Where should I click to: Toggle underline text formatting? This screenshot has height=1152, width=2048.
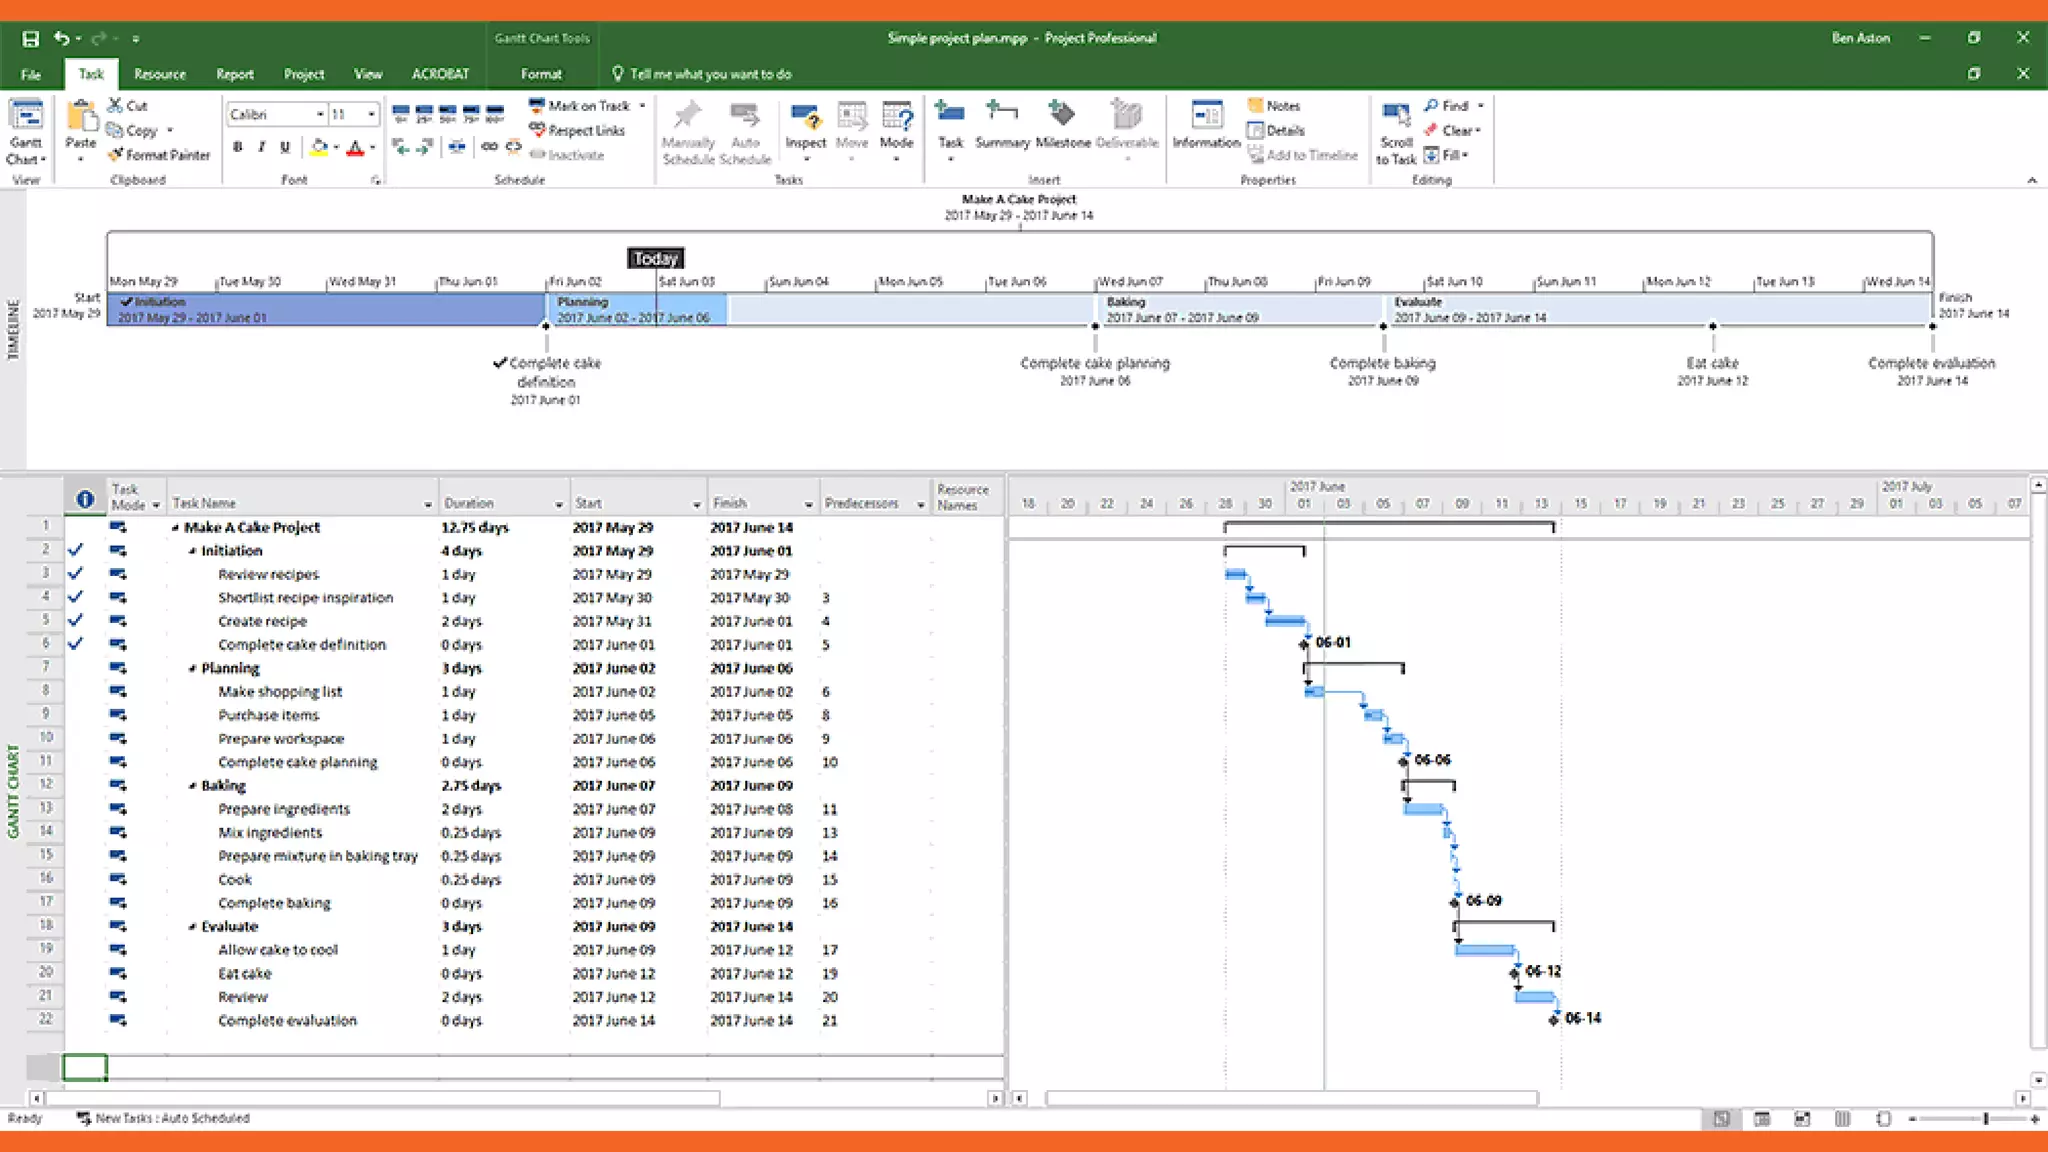coord(285,147)
